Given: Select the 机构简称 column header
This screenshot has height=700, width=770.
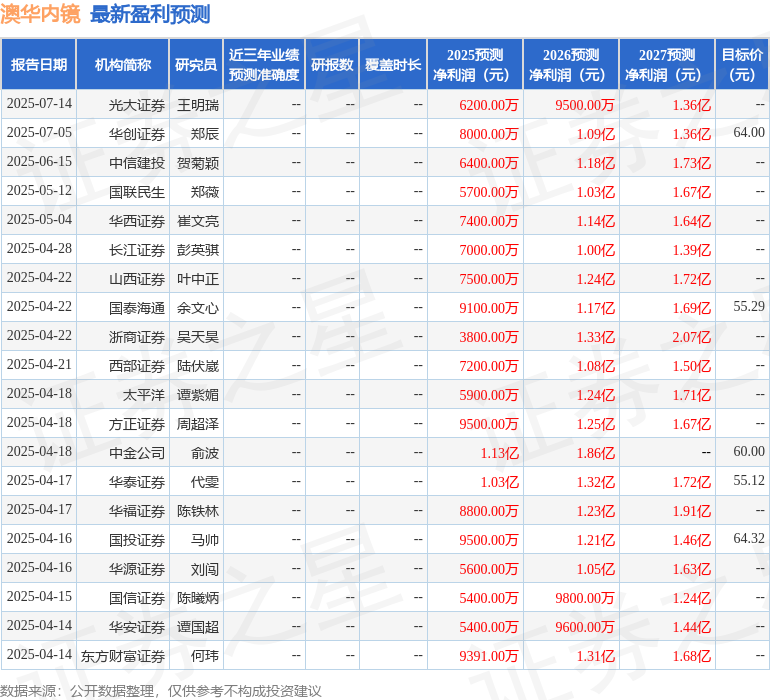Looking at the screenshot, I should (x=123, y=64).
